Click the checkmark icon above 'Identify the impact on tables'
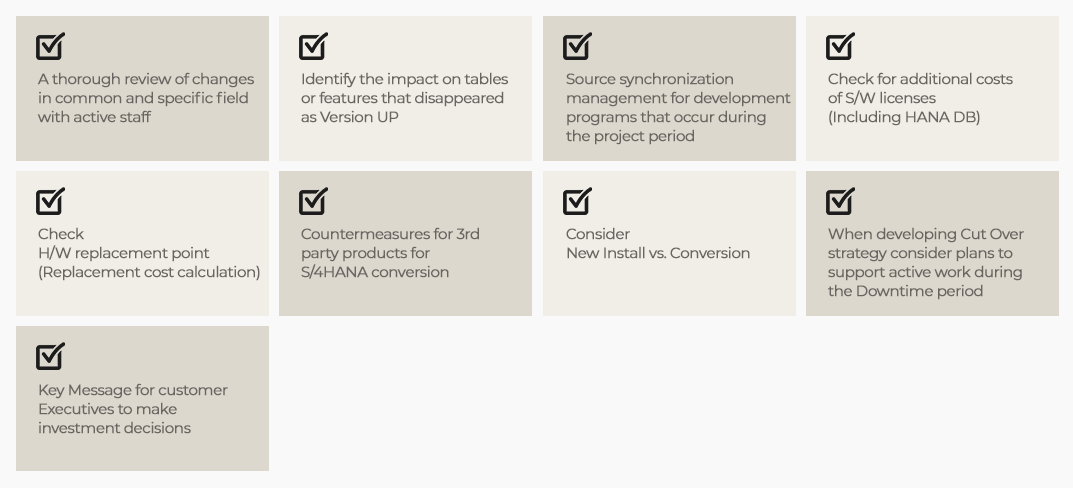The width and height of the screenshot is (1073, 489). click(313, 47)
